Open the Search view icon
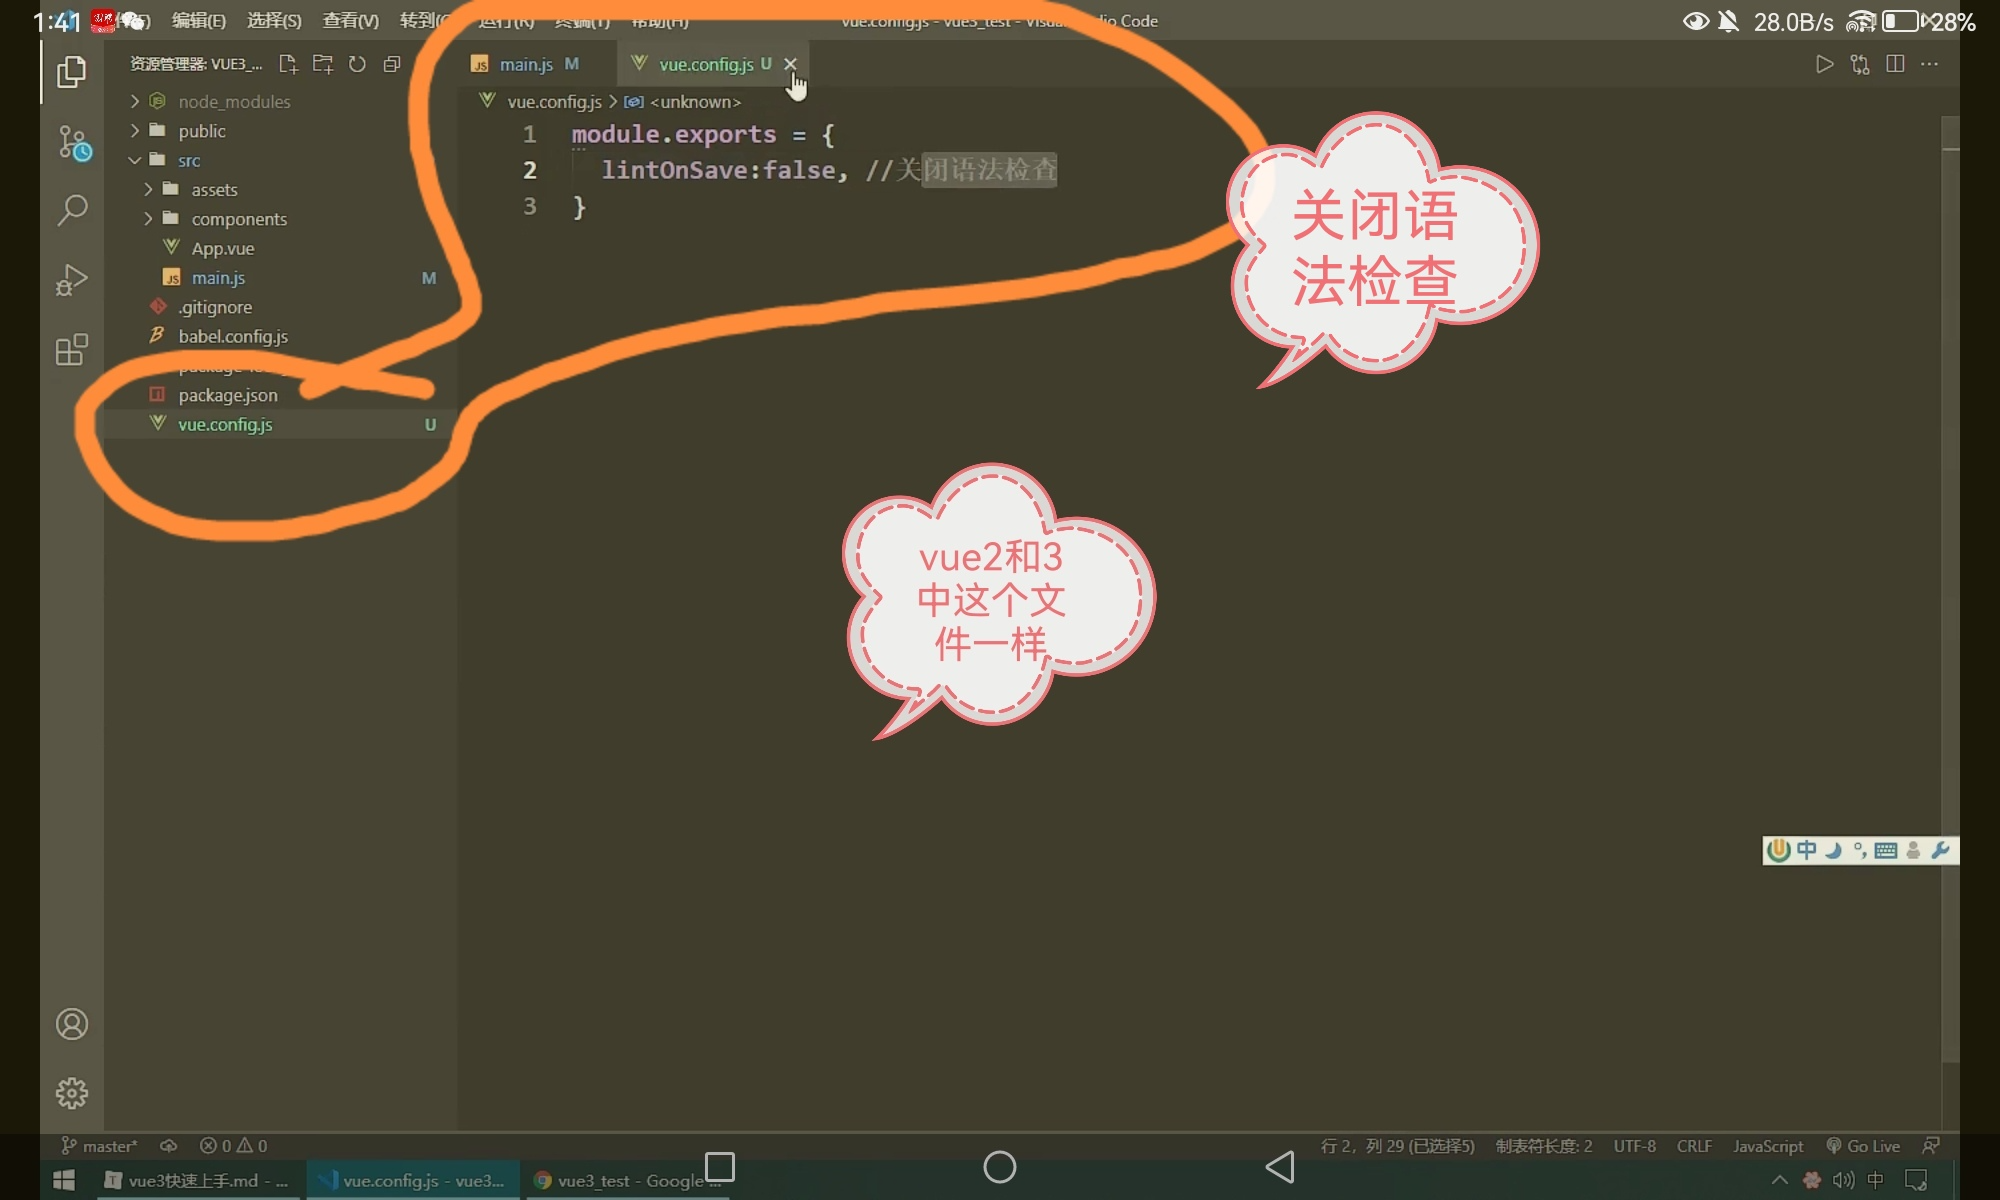Viewport: 2000px width, 1200px height. pos(72,210)
